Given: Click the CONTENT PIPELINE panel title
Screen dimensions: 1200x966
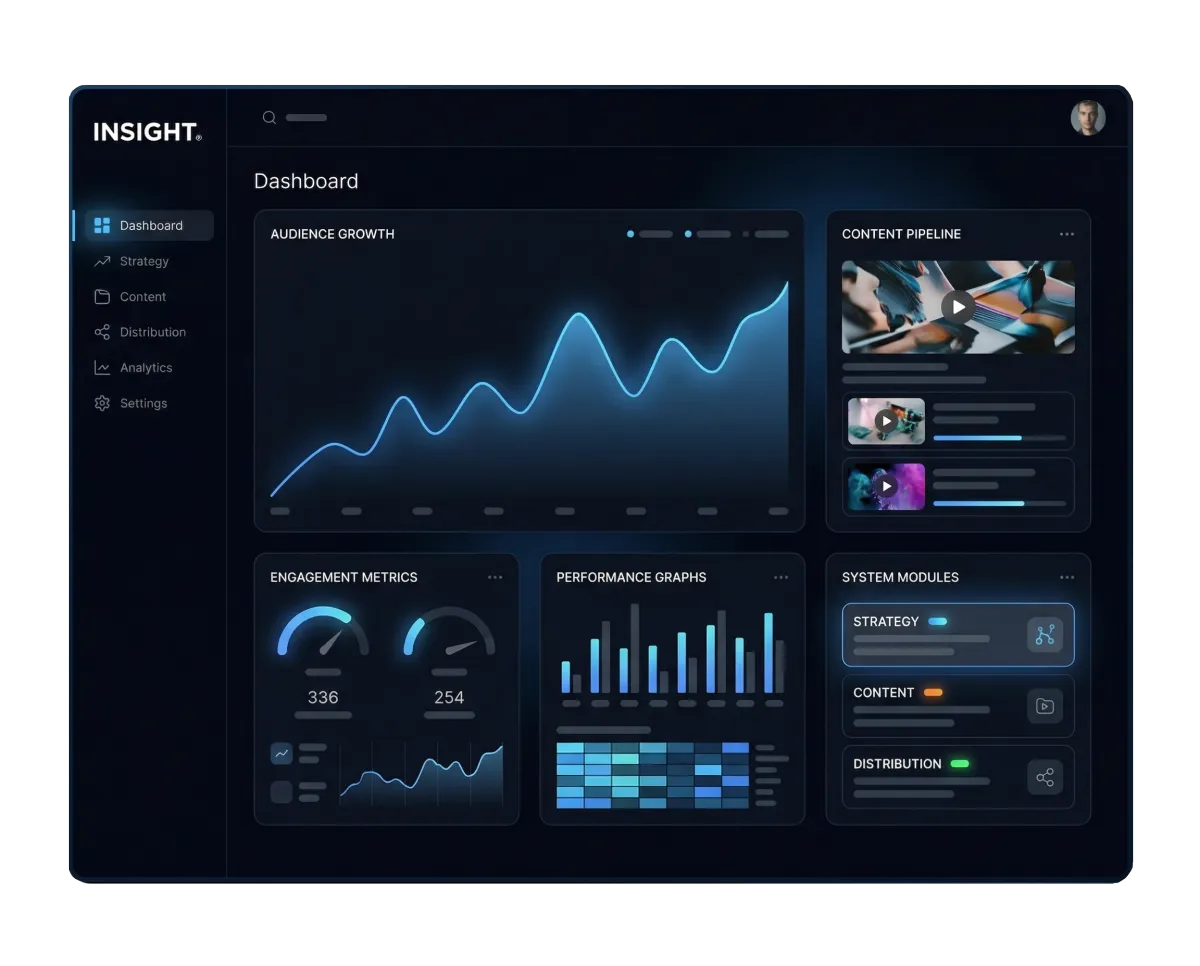Looking at the screenshot, I should click(x=901, y=234).
